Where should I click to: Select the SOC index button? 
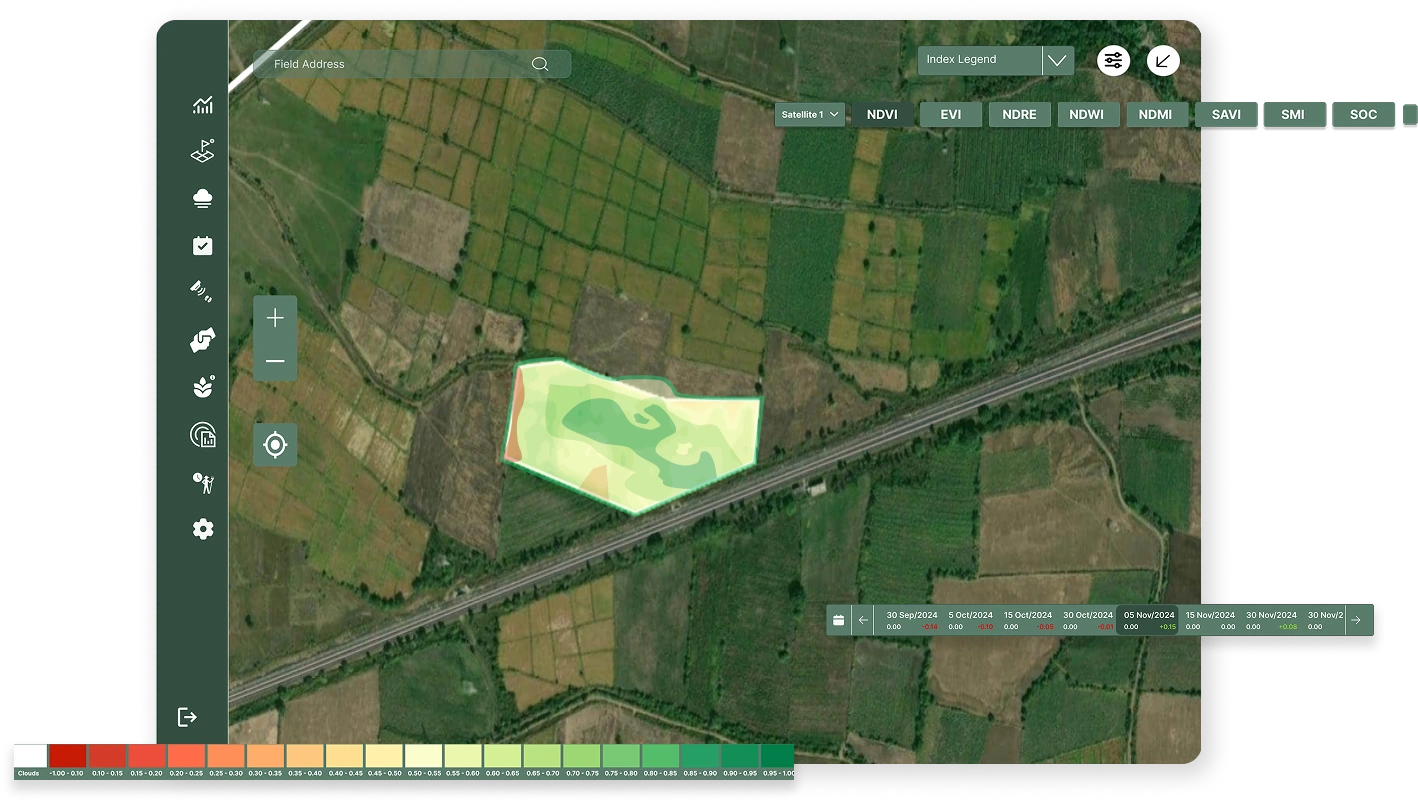click(1364, 115)
